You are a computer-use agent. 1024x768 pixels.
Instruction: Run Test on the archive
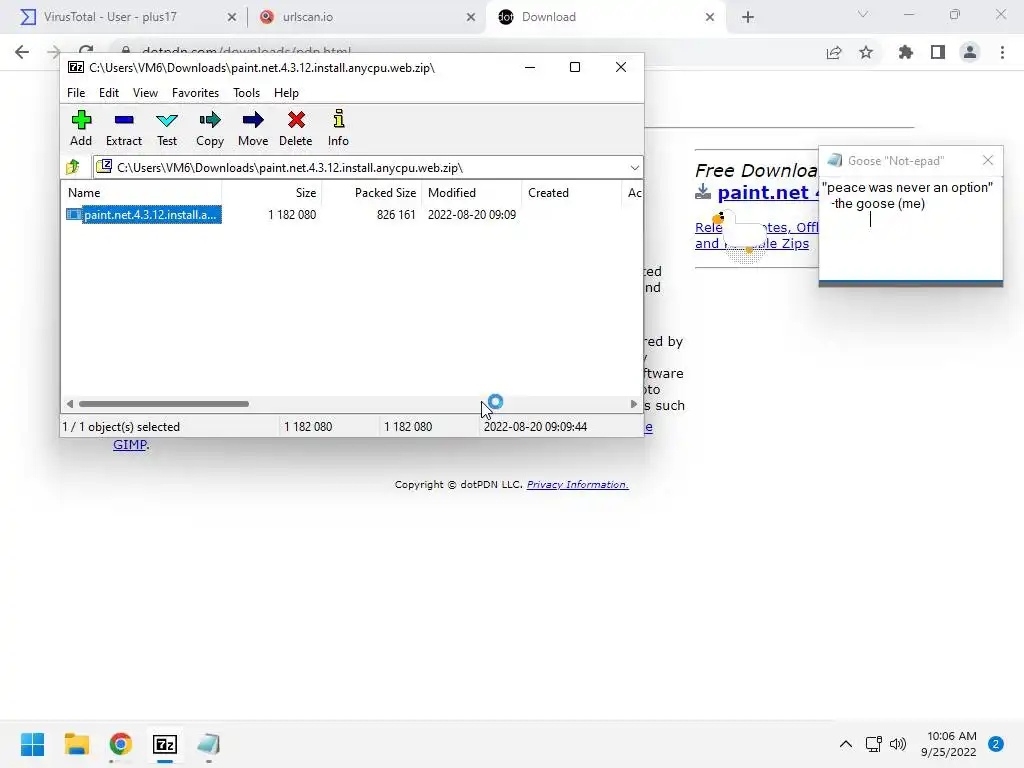[167, 128]
